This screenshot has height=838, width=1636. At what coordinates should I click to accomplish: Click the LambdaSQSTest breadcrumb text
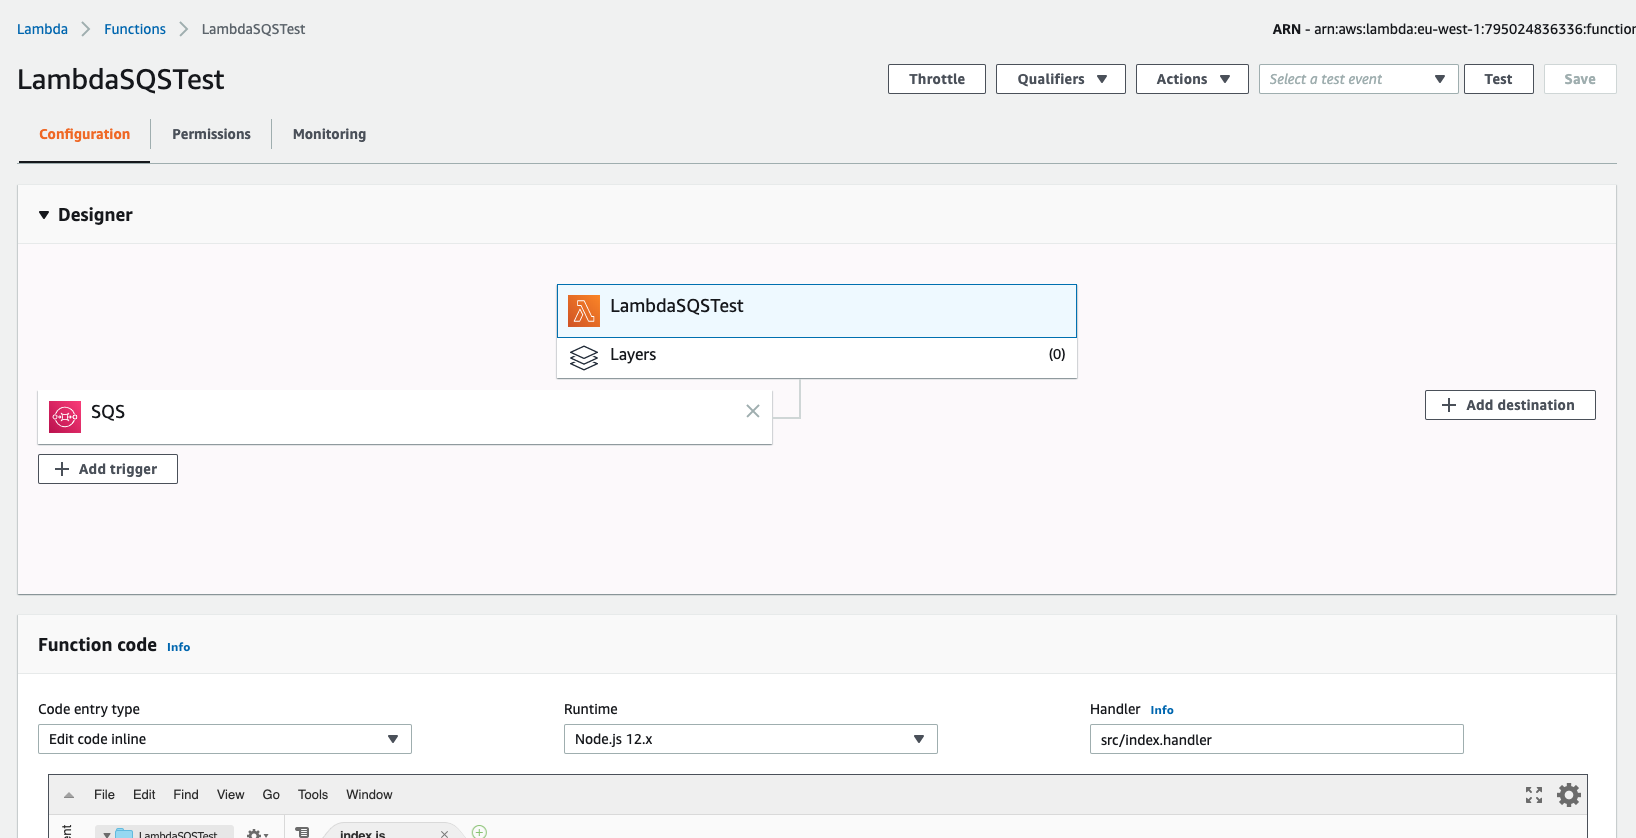click(x=253, y=29)
